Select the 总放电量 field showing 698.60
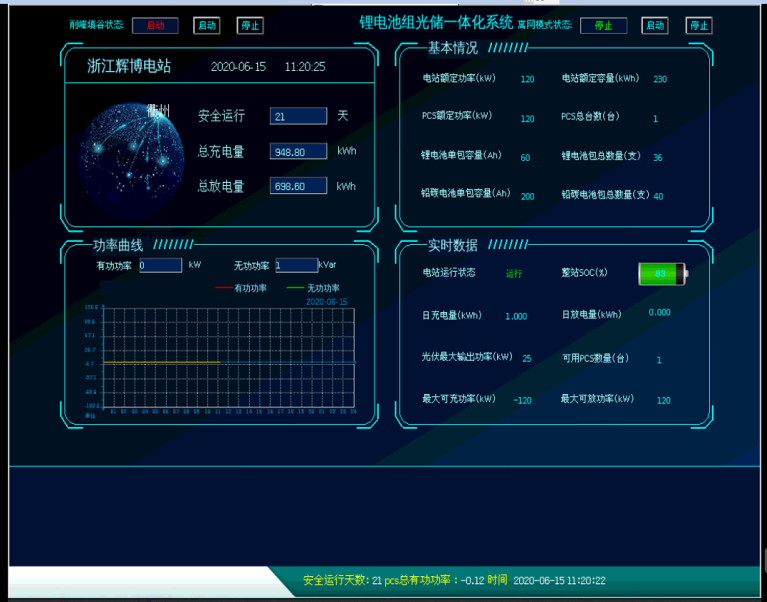767x602 pixels. (298, 186)
